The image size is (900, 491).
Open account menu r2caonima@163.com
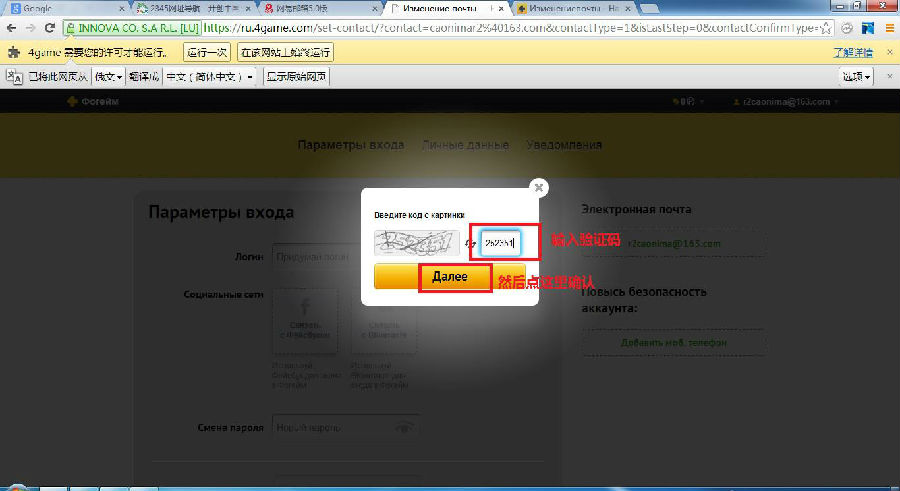tap(785, 101)
